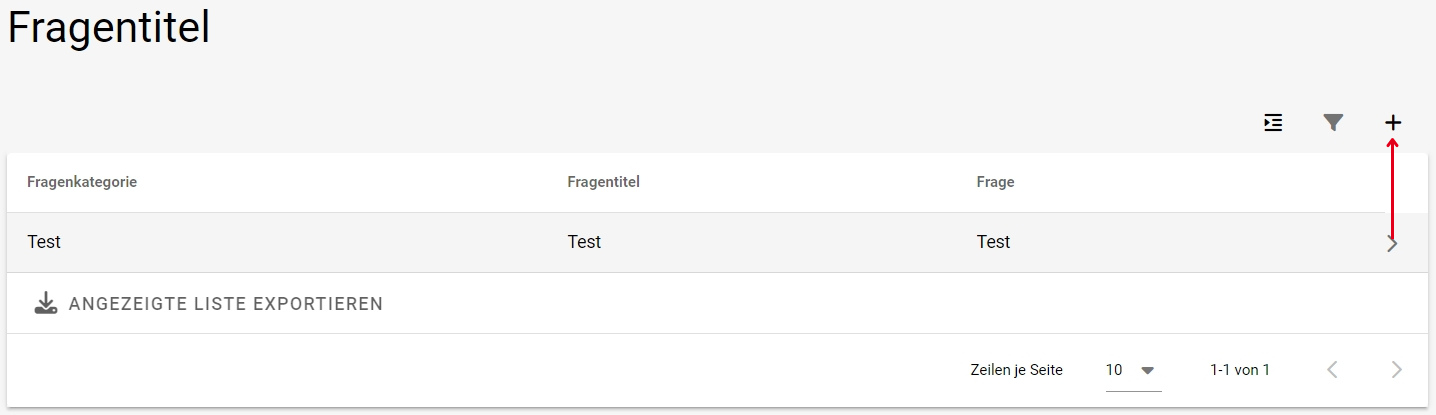
Task: Open the filter funnel icon
Action: pos(1333,123)
